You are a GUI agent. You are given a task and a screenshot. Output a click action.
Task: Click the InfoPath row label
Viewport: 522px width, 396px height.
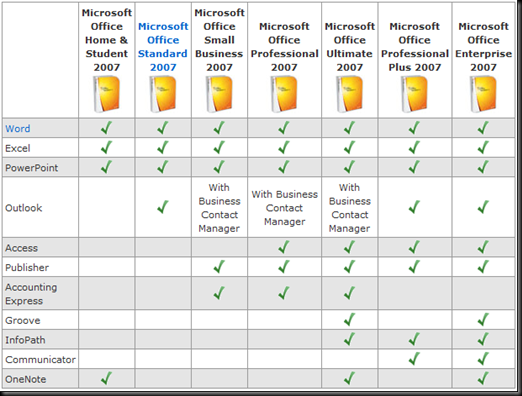point(25,340)
